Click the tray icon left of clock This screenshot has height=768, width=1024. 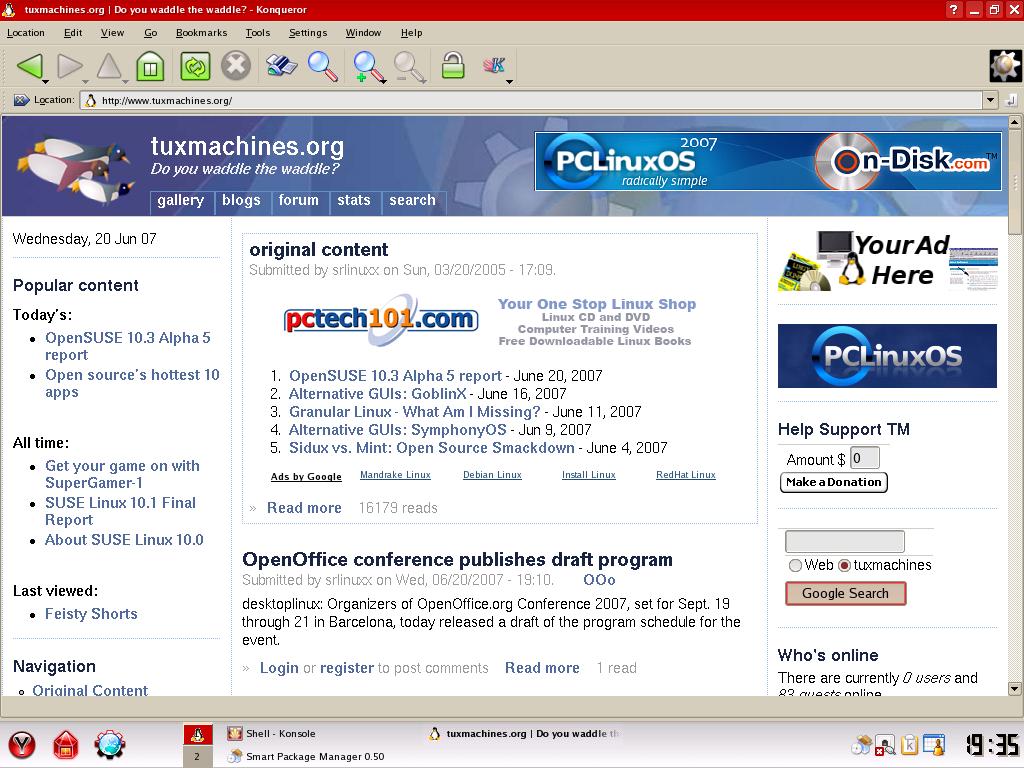[x=935, y=744]
